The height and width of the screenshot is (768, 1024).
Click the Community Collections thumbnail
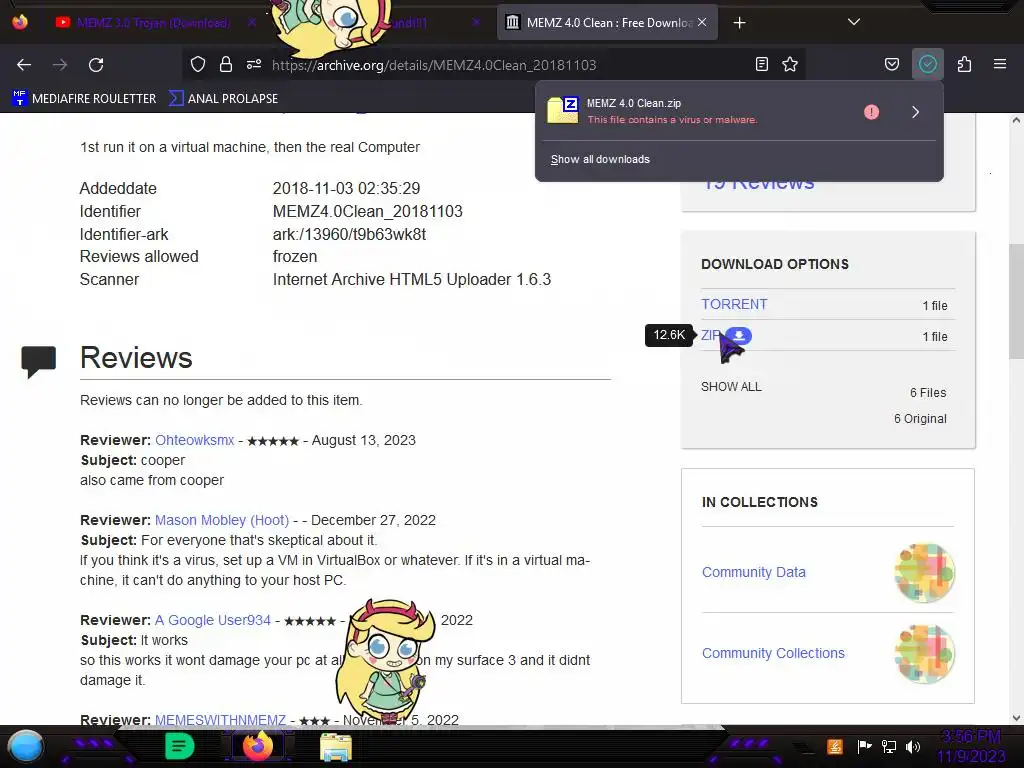[x=925, y=654]
